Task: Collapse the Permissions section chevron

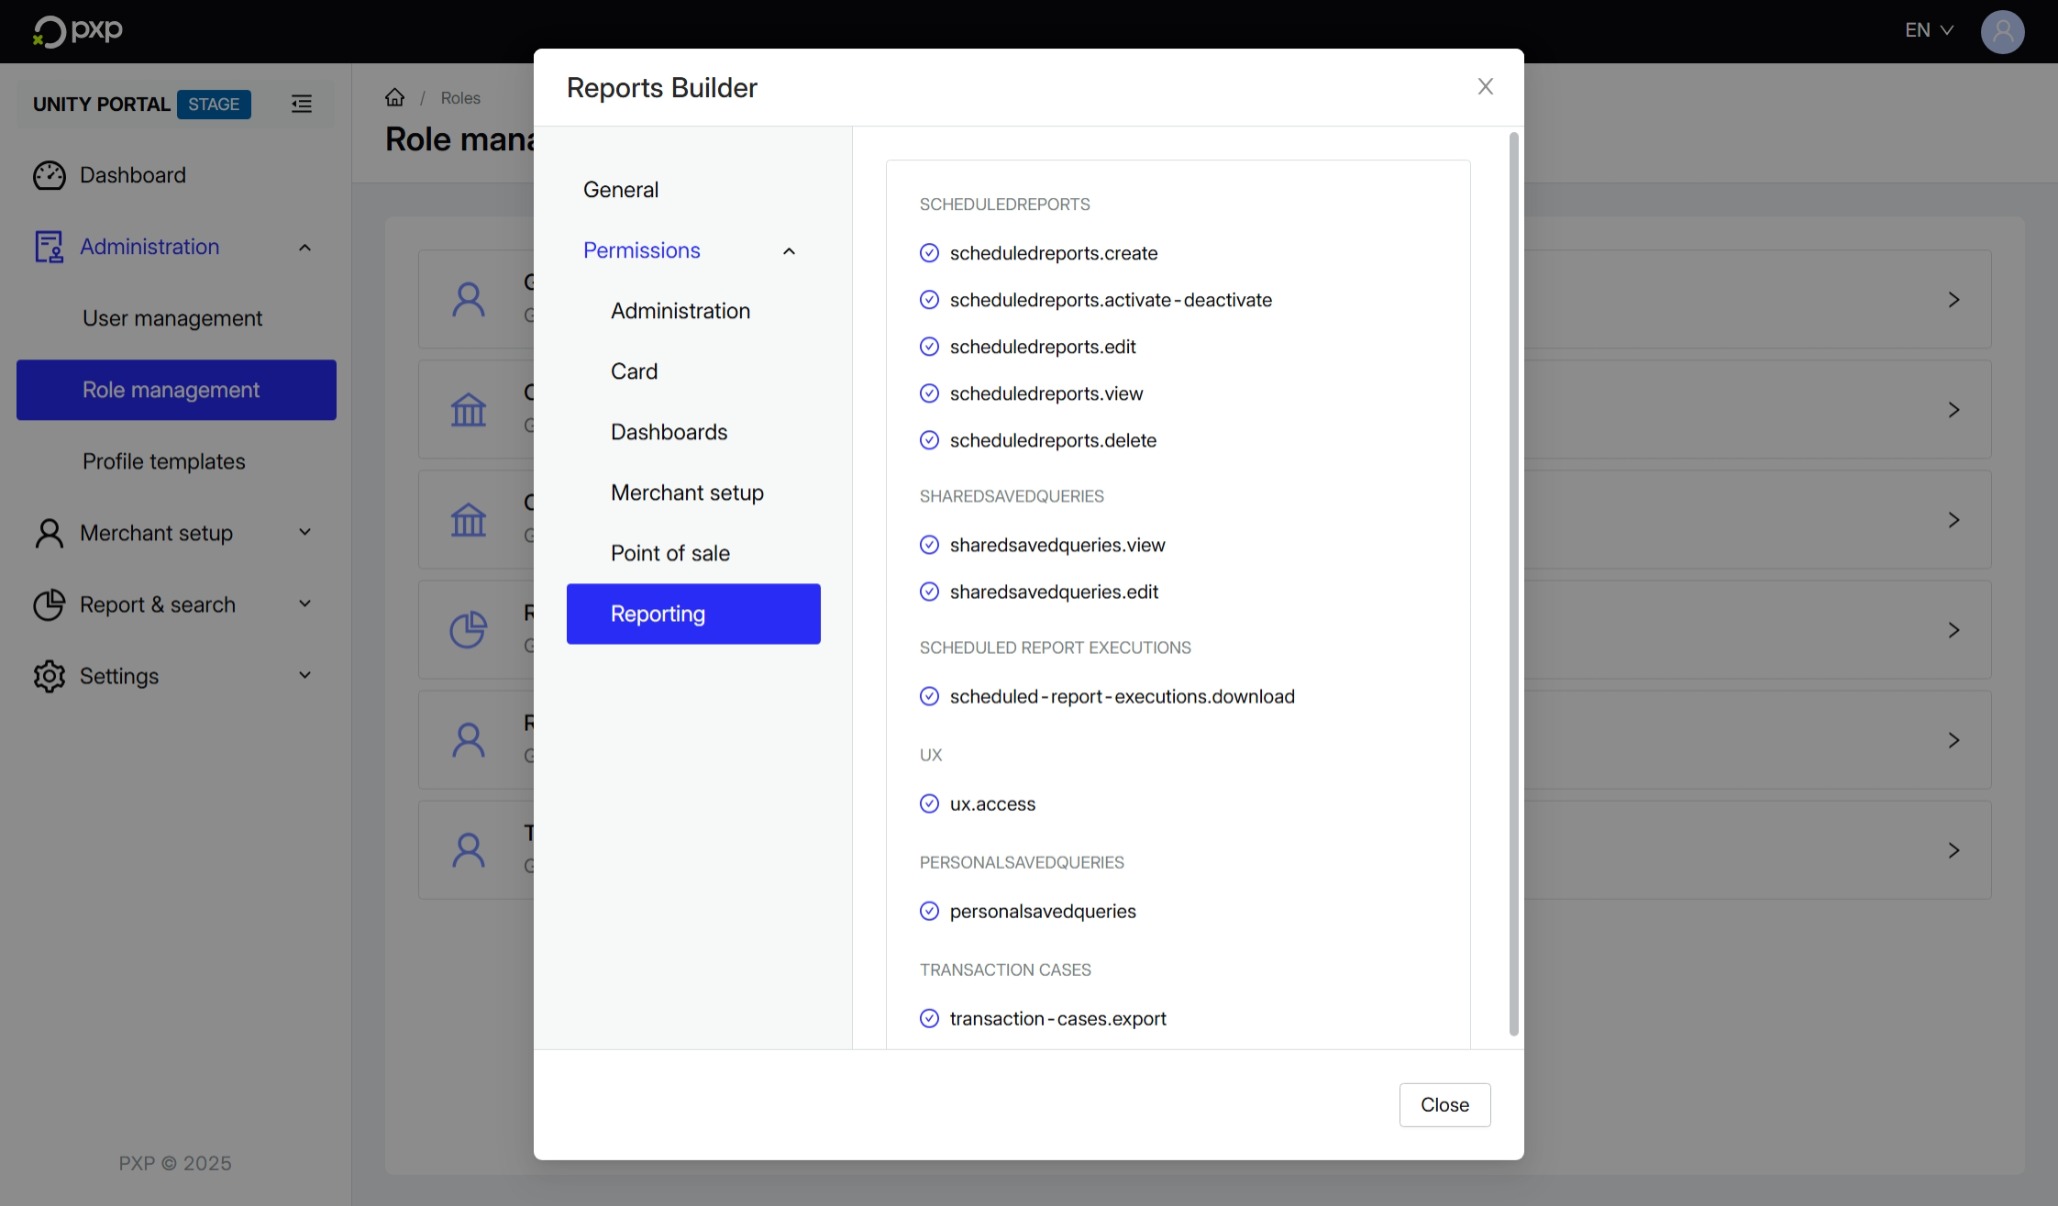Action: pyautogui.click(x=789, y=251)
